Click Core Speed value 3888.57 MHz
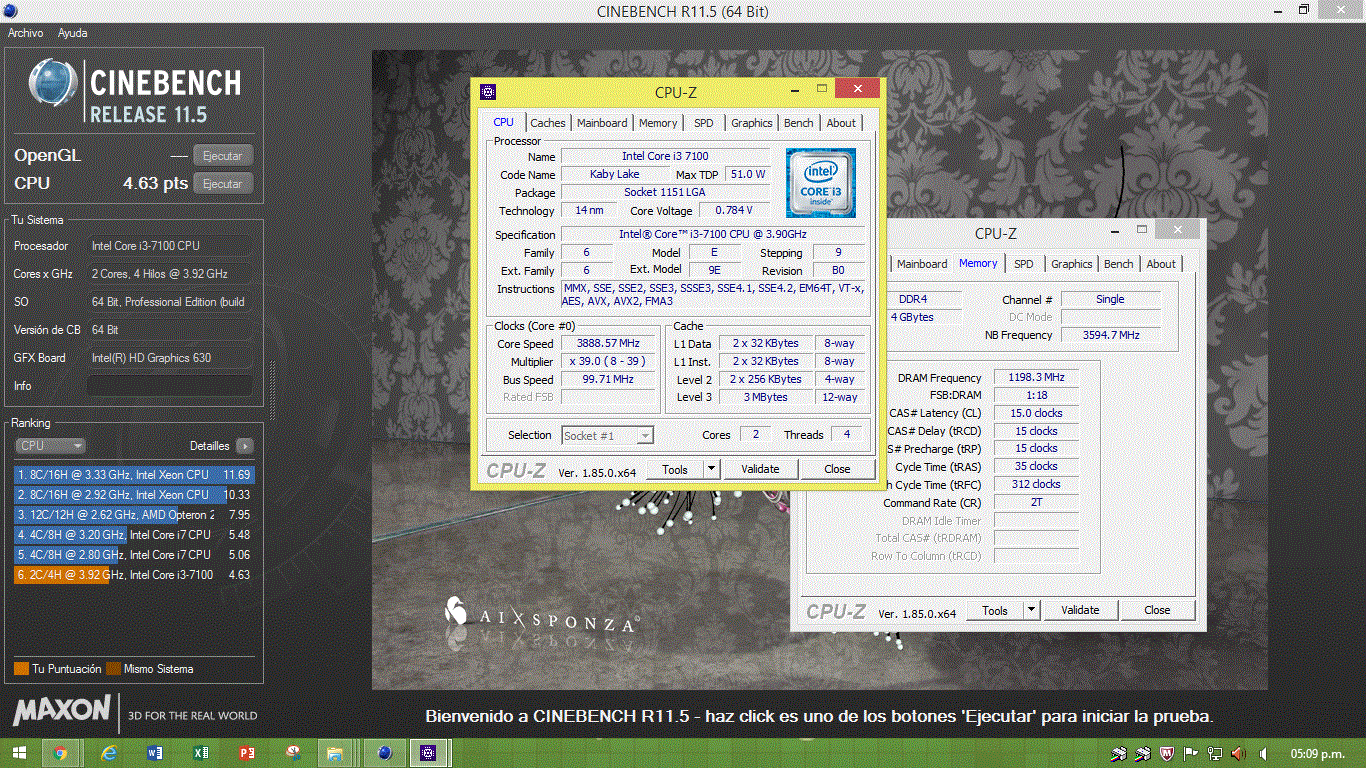 tap(608, 344)
